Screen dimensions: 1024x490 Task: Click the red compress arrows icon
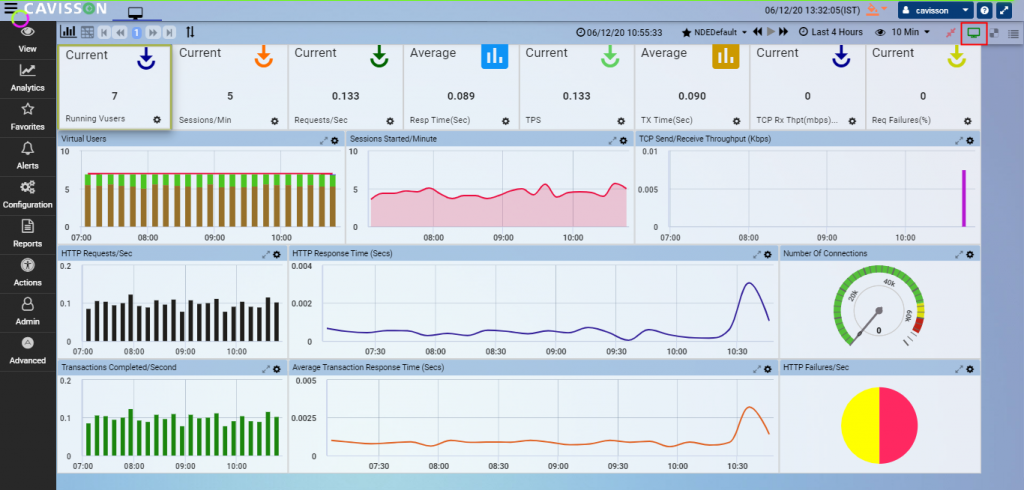[951, 33]
